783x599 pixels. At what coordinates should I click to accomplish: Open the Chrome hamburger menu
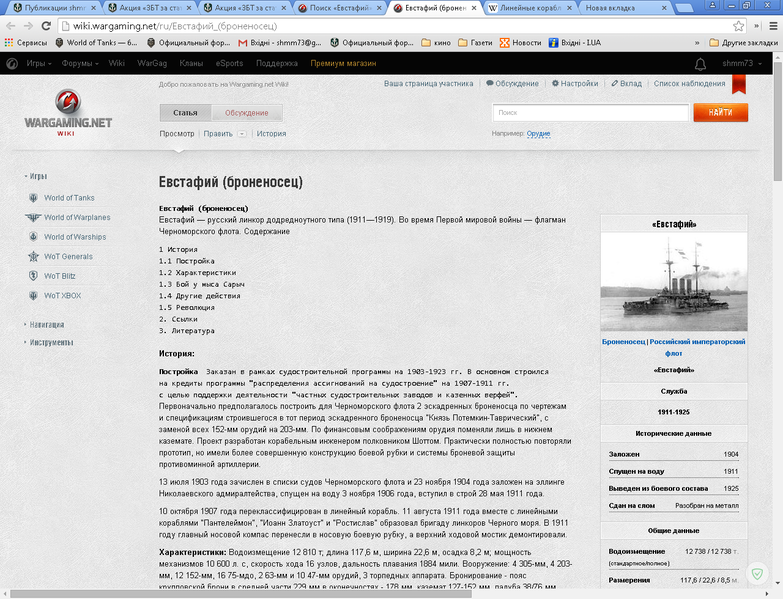pyautogui.click(x=773, y=26)
